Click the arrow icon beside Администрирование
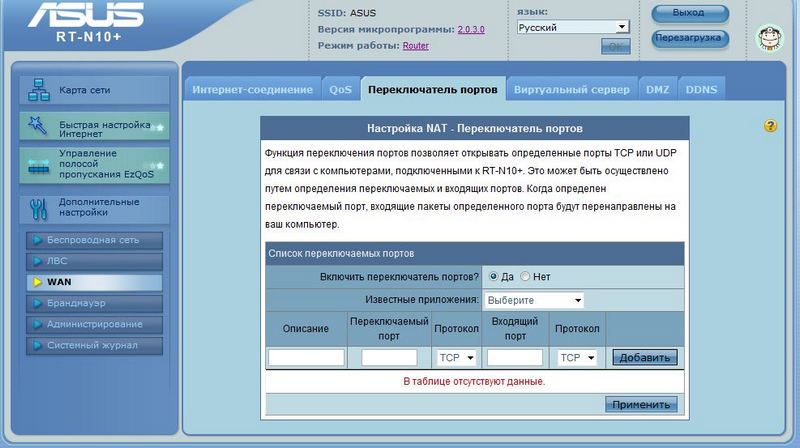Image resolution: width=800 pixels, height=448 pixels. (37, 324)
